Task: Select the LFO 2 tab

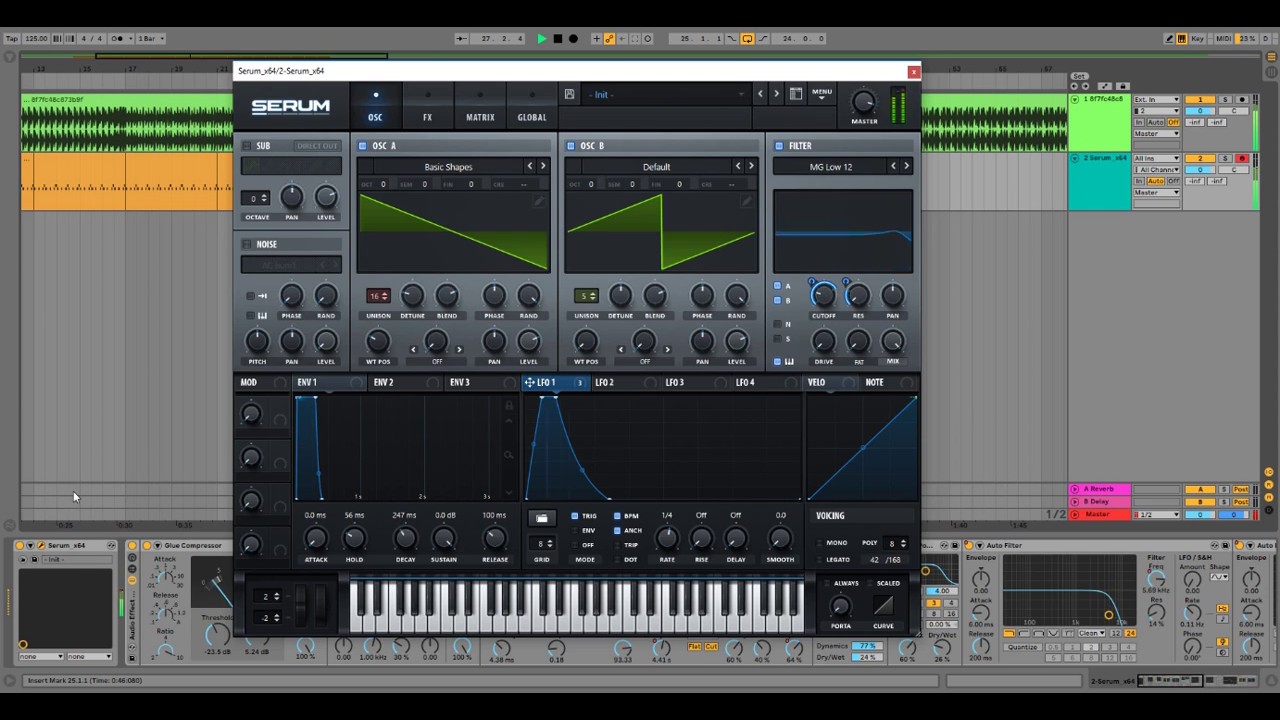Action: pyautogui.click(x=604, y=382)
